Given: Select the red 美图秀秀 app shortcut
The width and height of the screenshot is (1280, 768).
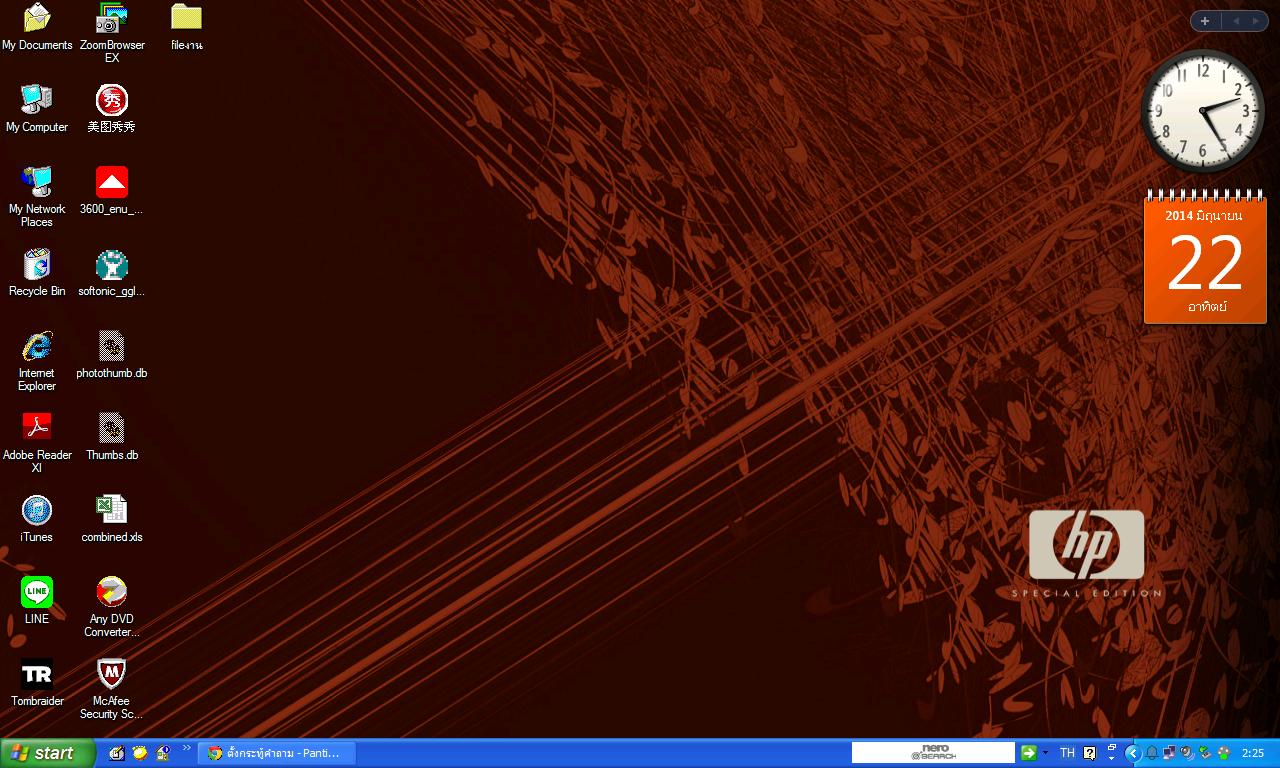Looking at the screenshot, I should (112, 108).
